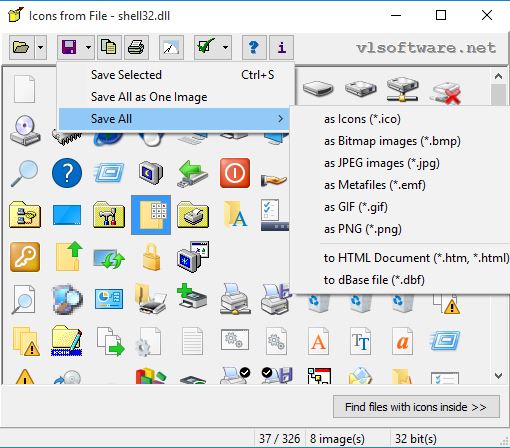Image resolution: width=510 pixels, height=448 pixels.
Task: Select the yellow padlock icon
Action: point(151,257)
